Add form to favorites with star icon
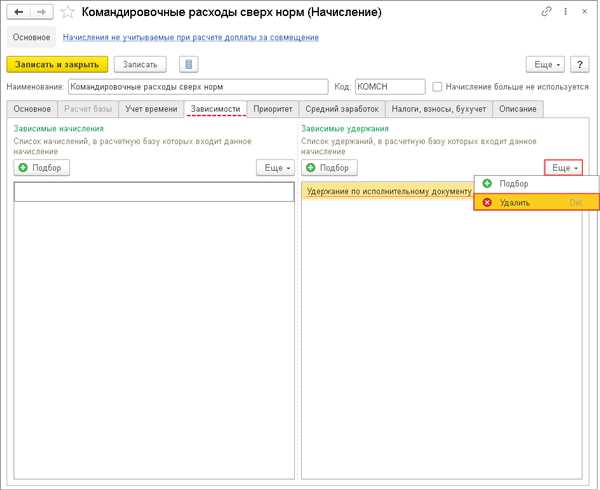Image resolution: width=600 pixels, height=490 pixels. [x=67, y=12]
